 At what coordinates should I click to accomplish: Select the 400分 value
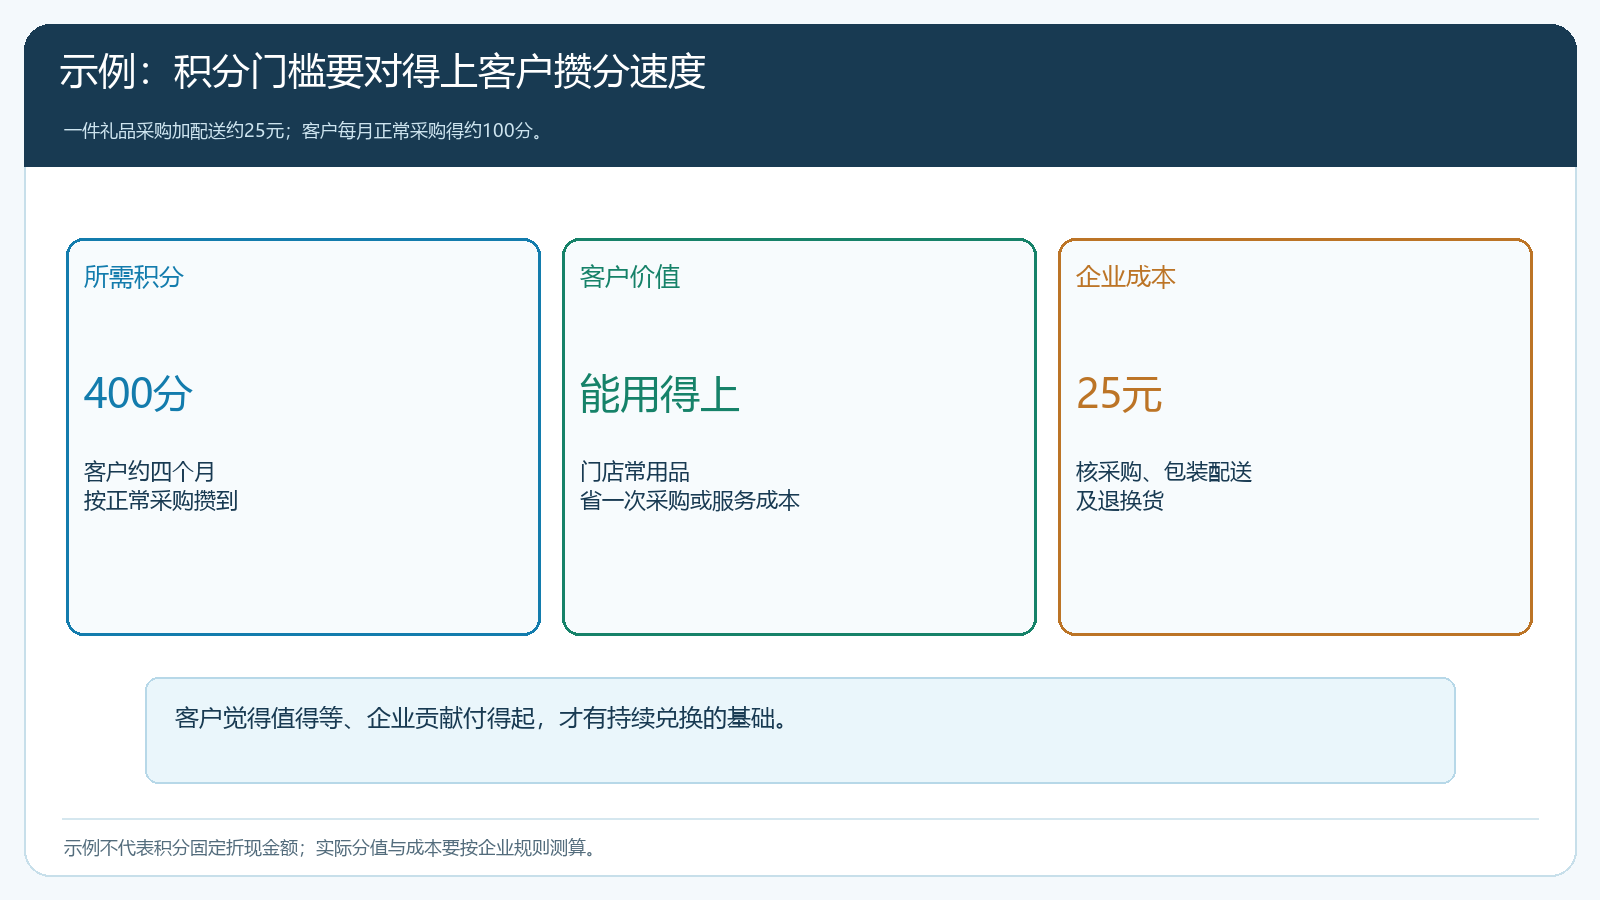tap(138, 394)
